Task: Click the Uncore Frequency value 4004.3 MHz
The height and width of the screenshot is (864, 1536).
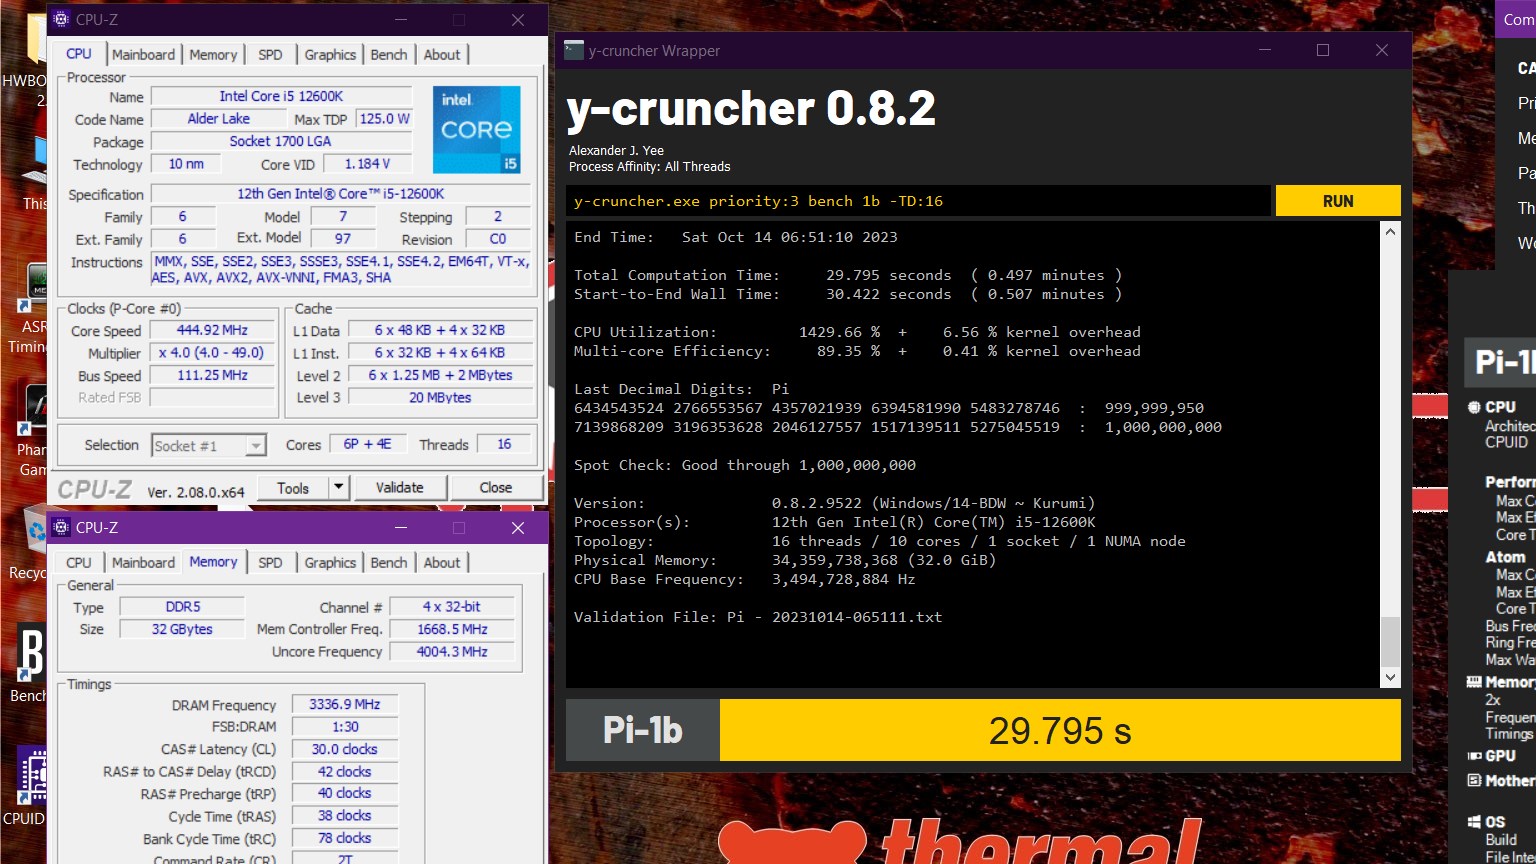Action: pyautogui.click(x=452, y=651)
